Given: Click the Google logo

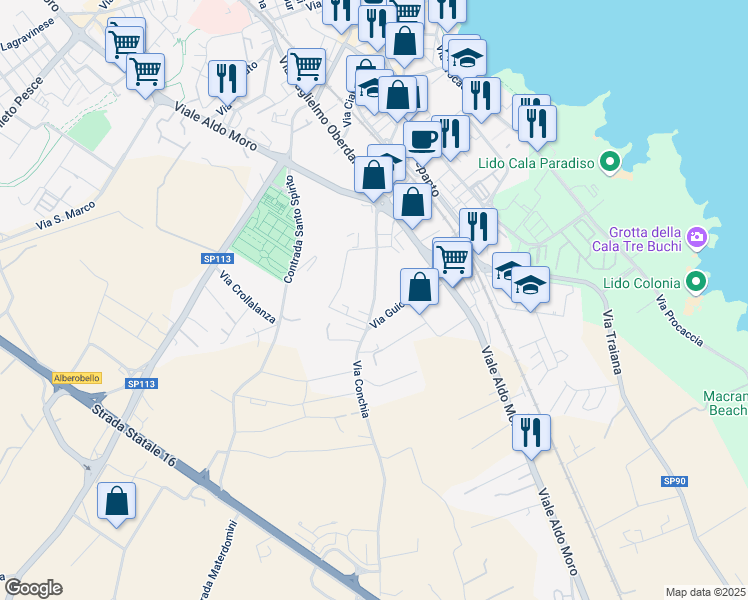Looking at the screenshot, I should point(32,588).
